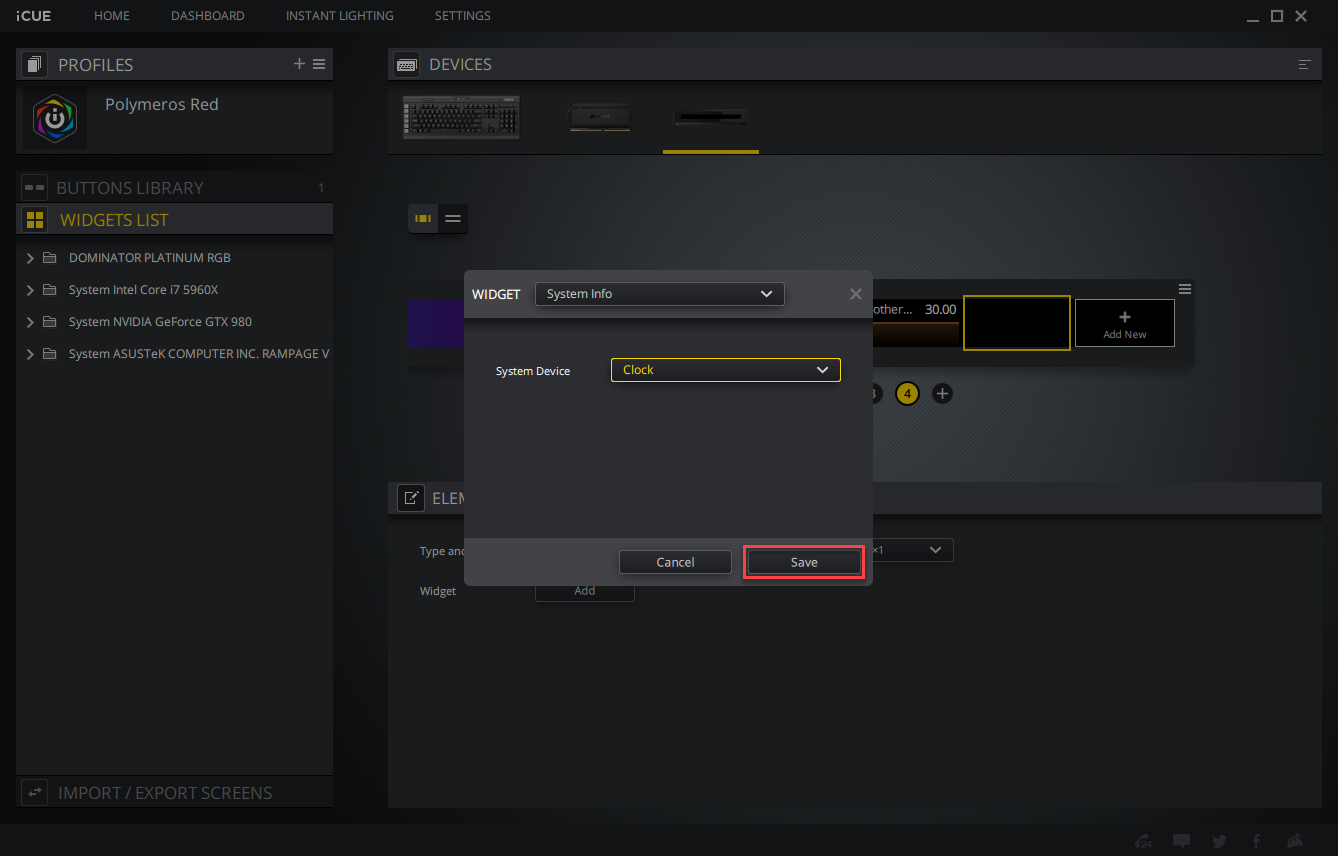Screen dimensions: 1338x856
Task: Click the Cancel button in the Widget dialog
Action: 675,562
